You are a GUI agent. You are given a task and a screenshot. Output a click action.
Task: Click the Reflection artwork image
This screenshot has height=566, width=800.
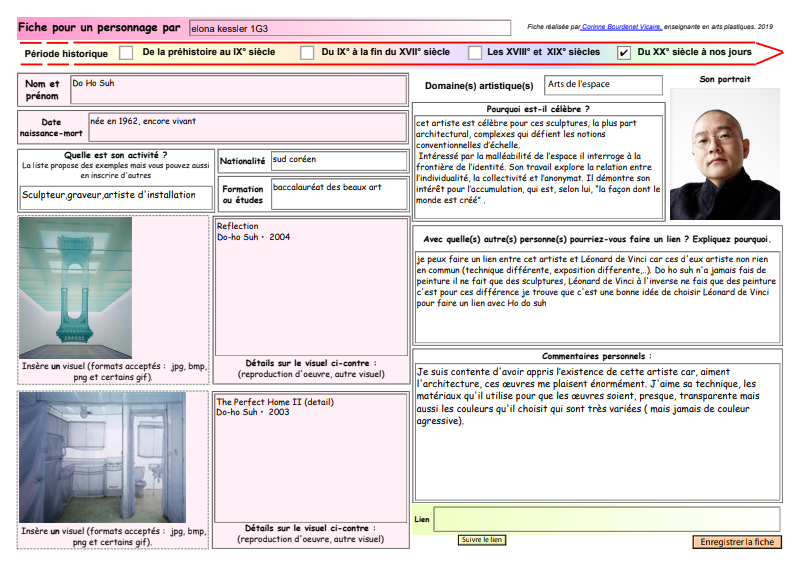[x=75, y=288]
